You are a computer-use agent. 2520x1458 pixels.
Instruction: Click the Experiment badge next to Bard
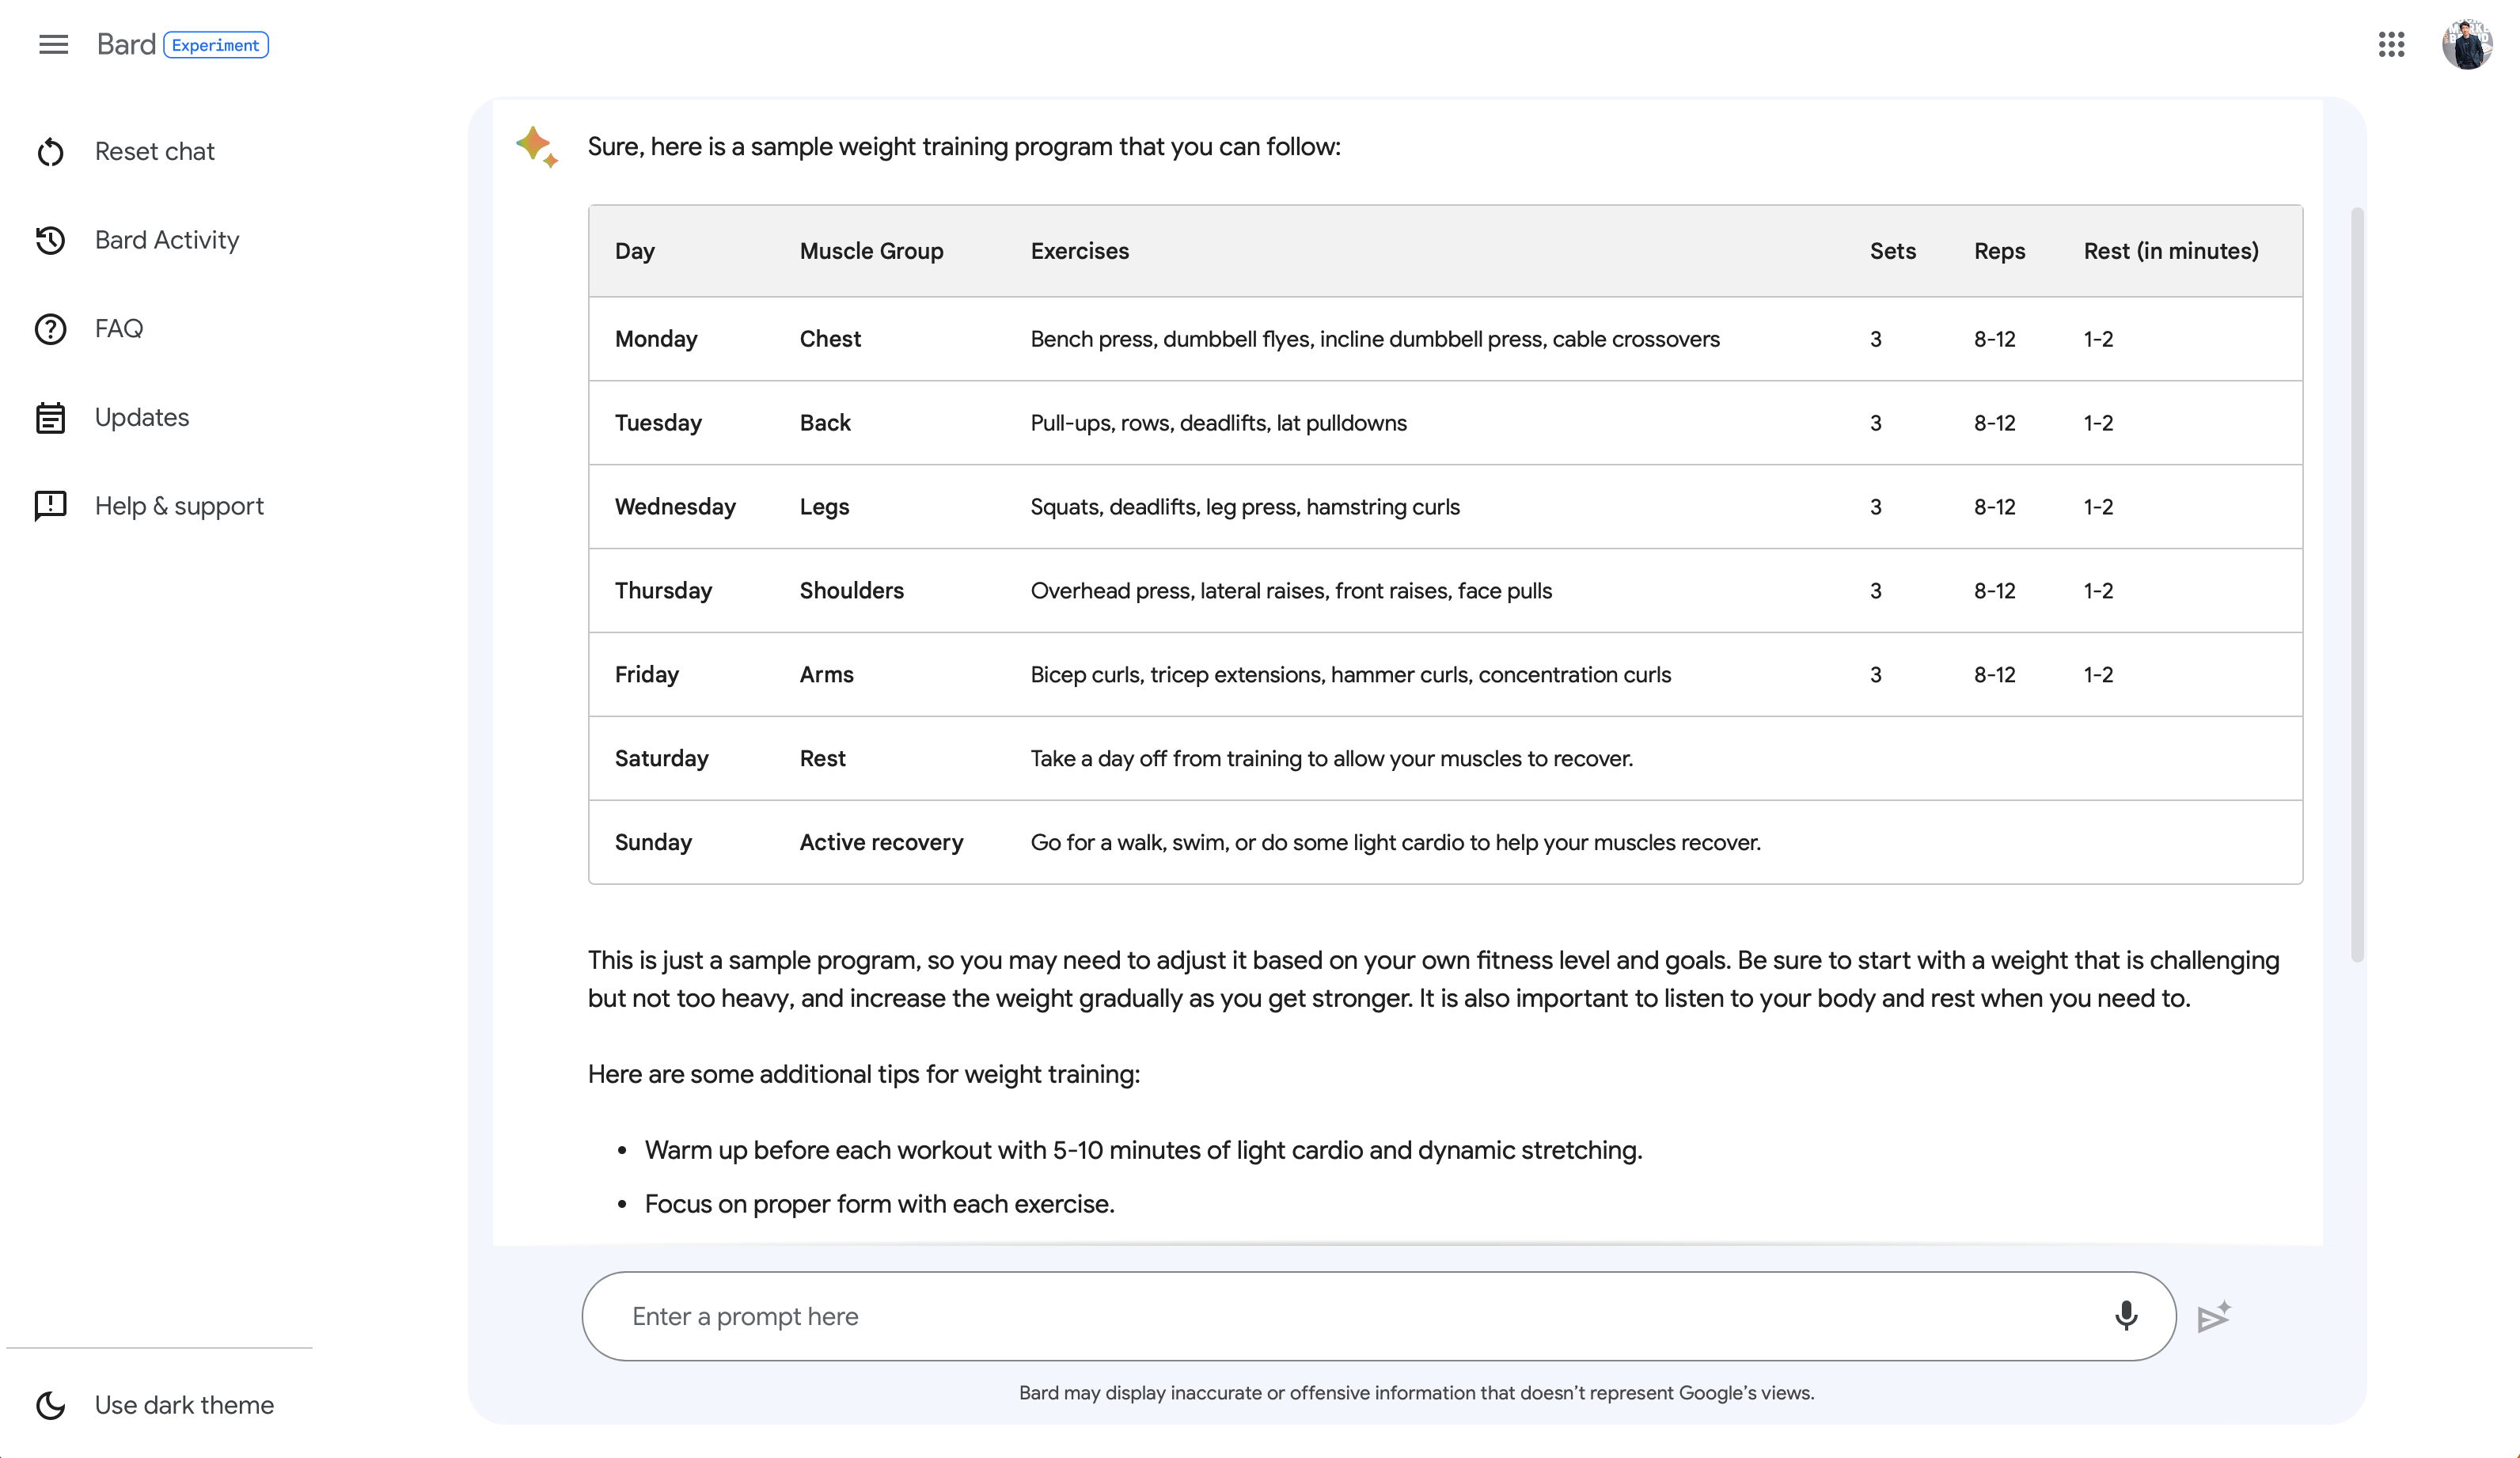pyautogui.click(x=215, y=45)
